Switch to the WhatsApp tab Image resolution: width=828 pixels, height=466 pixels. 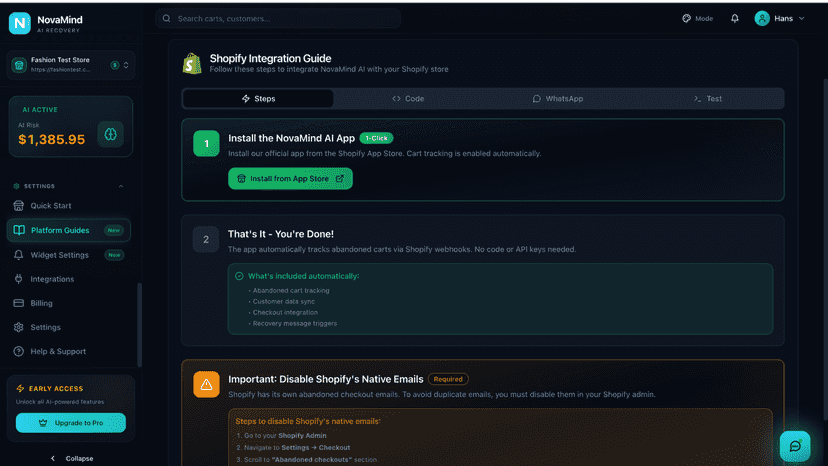pyautogui.click(x=558, y=99)
